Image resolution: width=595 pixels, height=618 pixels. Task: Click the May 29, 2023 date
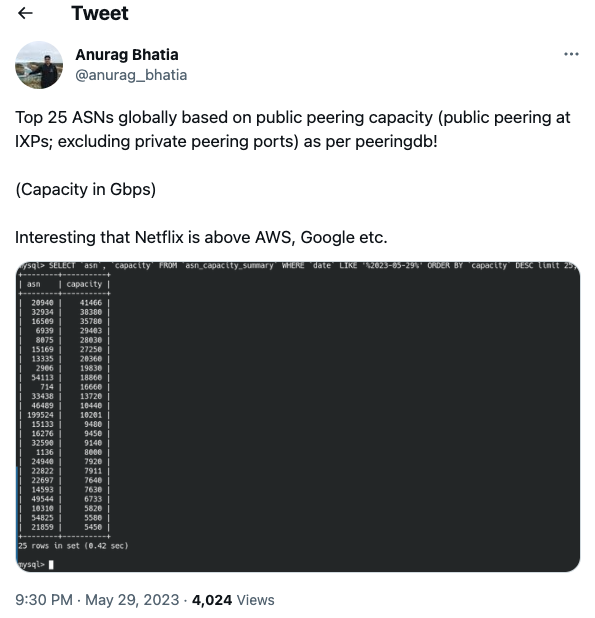point(132,600)
